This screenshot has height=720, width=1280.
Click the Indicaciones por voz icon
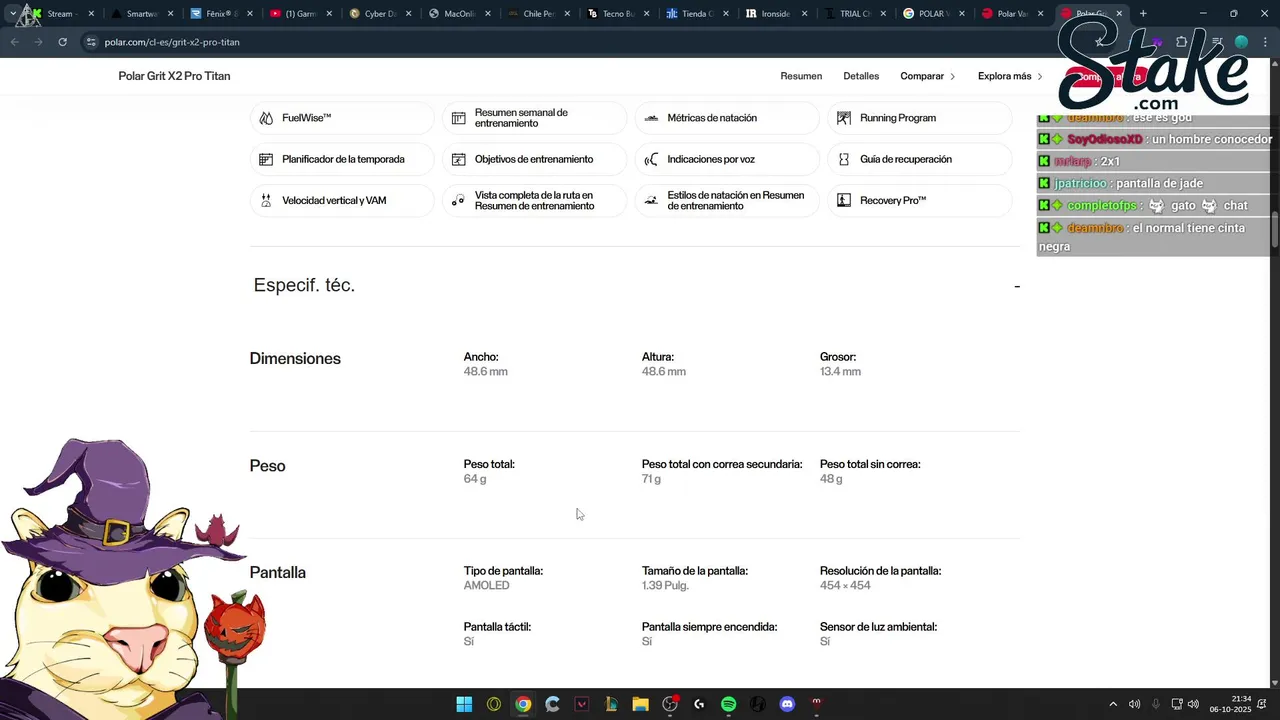pyautogui.click(x=651, y=159)
